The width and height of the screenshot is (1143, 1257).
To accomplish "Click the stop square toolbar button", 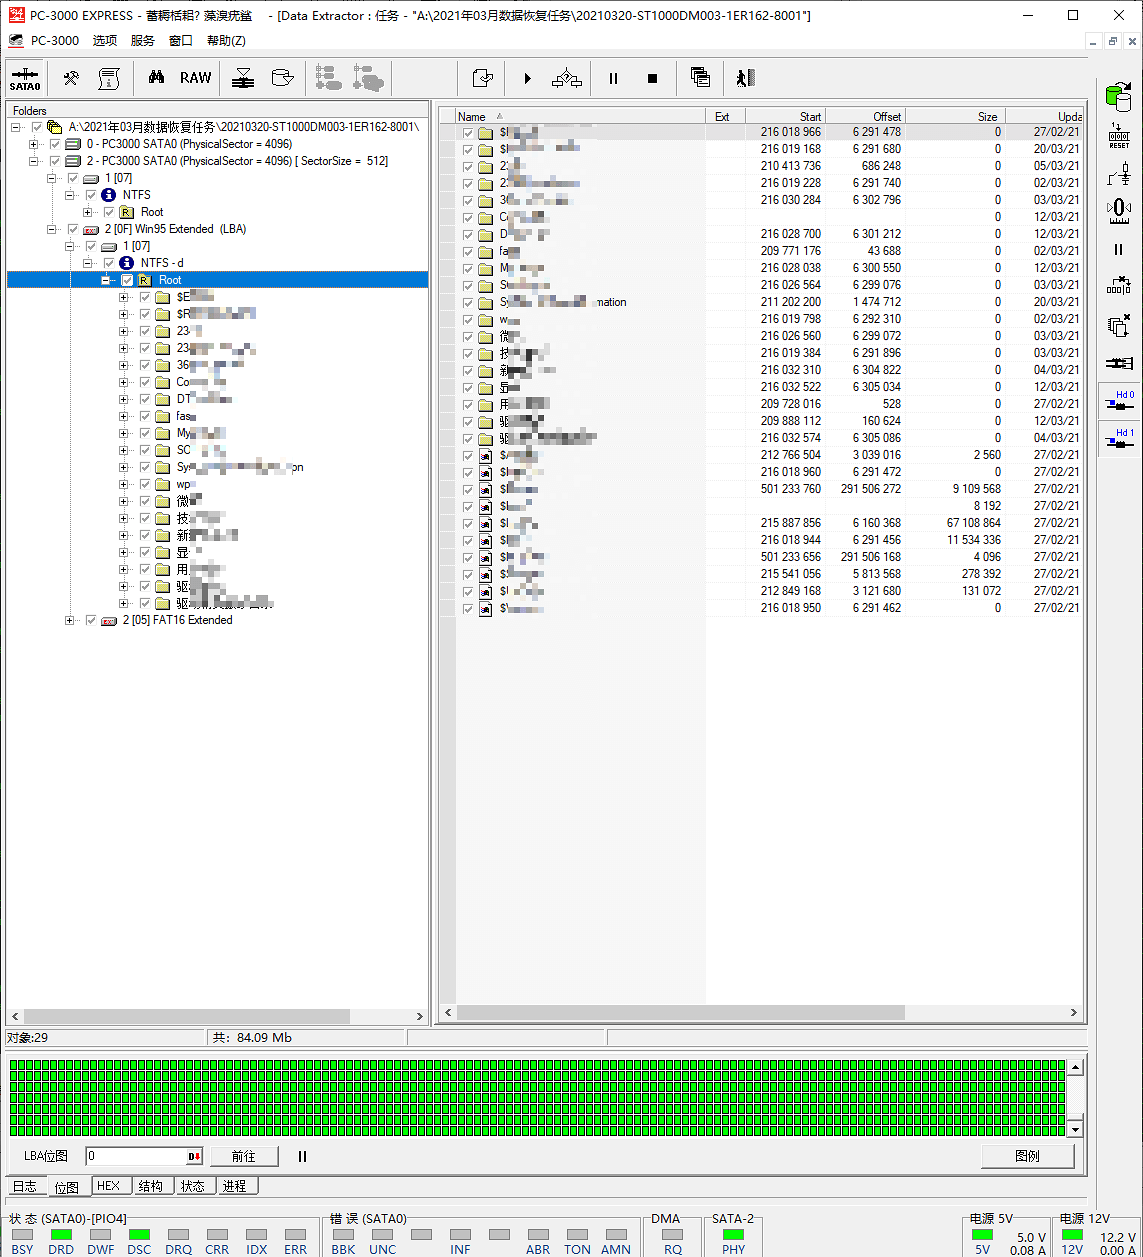I will click(x=652, y=78).
